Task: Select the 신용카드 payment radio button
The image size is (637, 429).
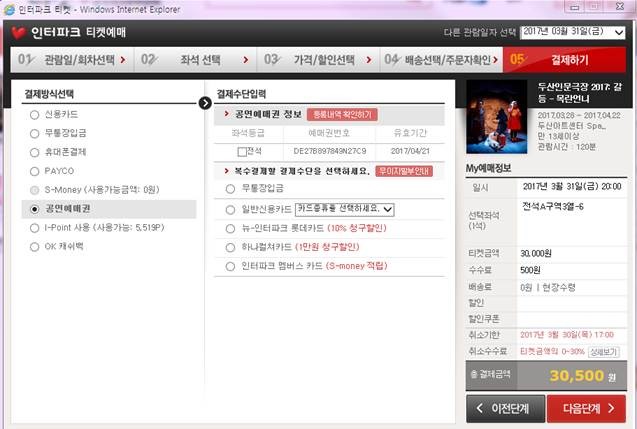Action: coord(35,115)
